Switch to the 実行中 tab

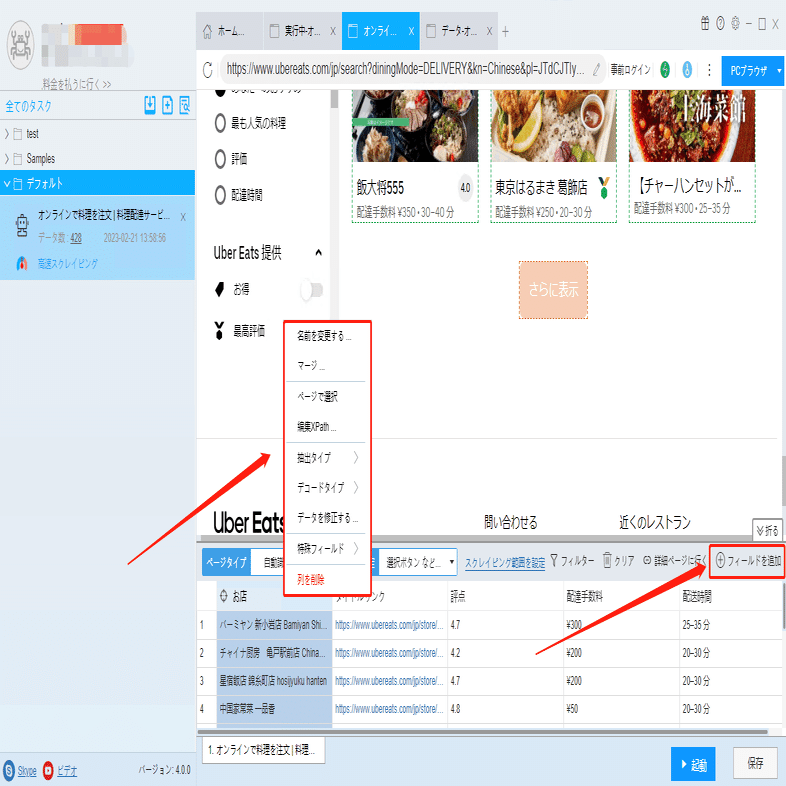pyautogui.click(x=302, y=31)
